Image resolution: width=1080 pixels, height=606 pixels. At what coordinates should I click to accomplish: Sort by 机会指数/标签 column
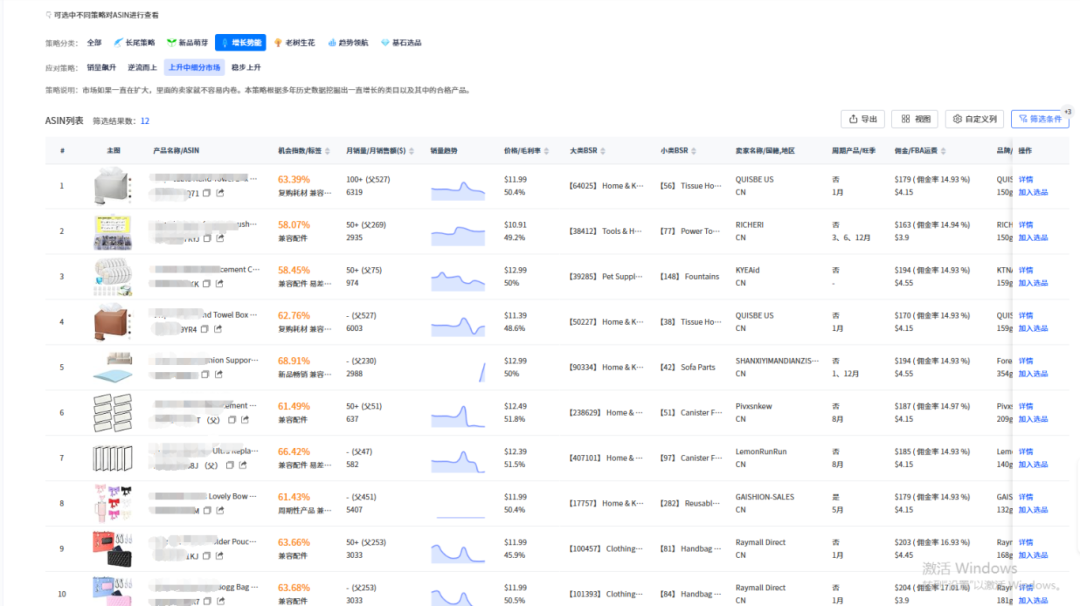[x=327, y=151]
